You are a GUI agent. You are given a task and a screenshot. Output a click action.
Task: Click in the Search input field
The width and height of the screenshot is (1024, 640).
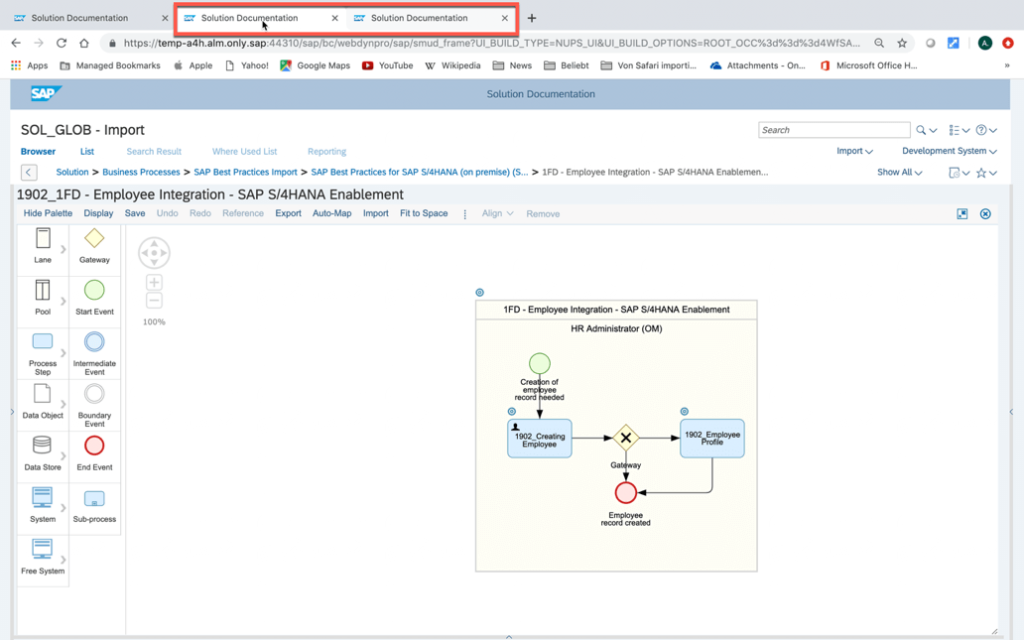pyautogui.click(x=834, y=130)
